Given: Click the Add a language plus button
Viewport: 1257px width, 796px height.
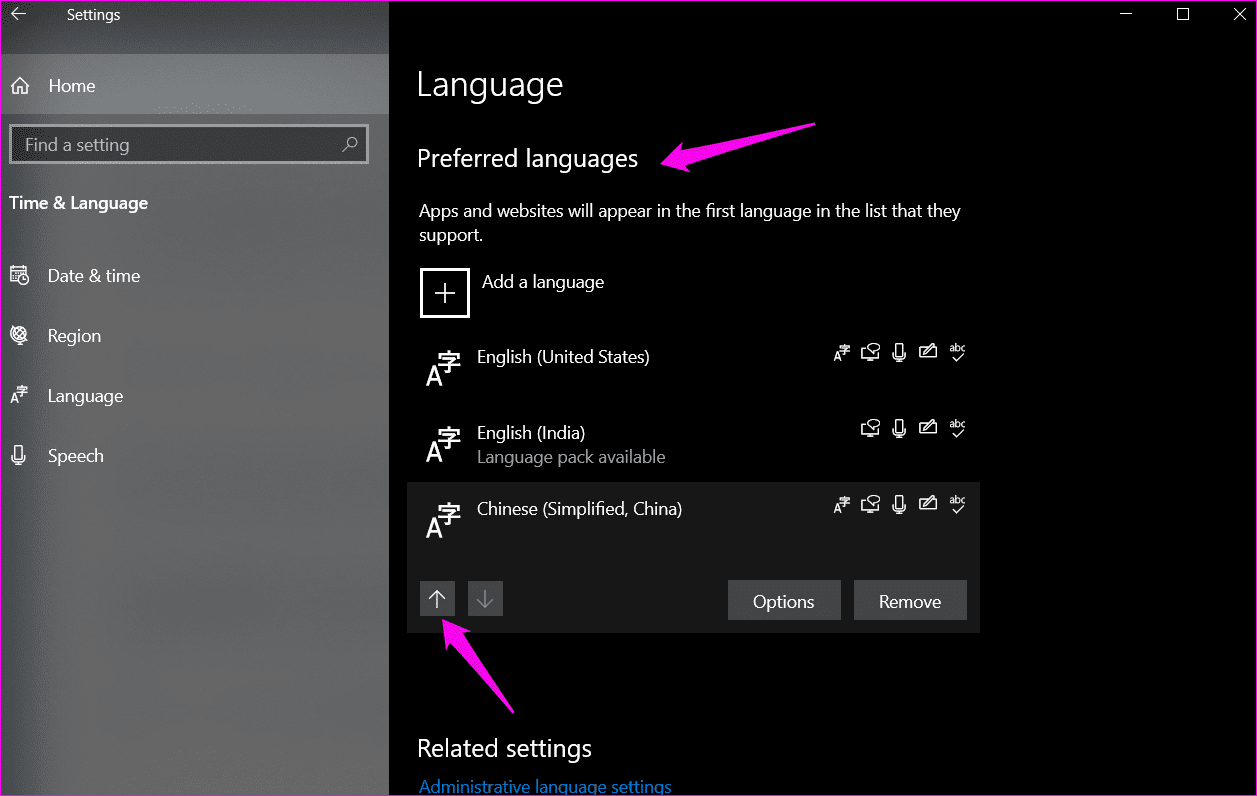Looking at the screenshot, I should click(x=445, y=293).
